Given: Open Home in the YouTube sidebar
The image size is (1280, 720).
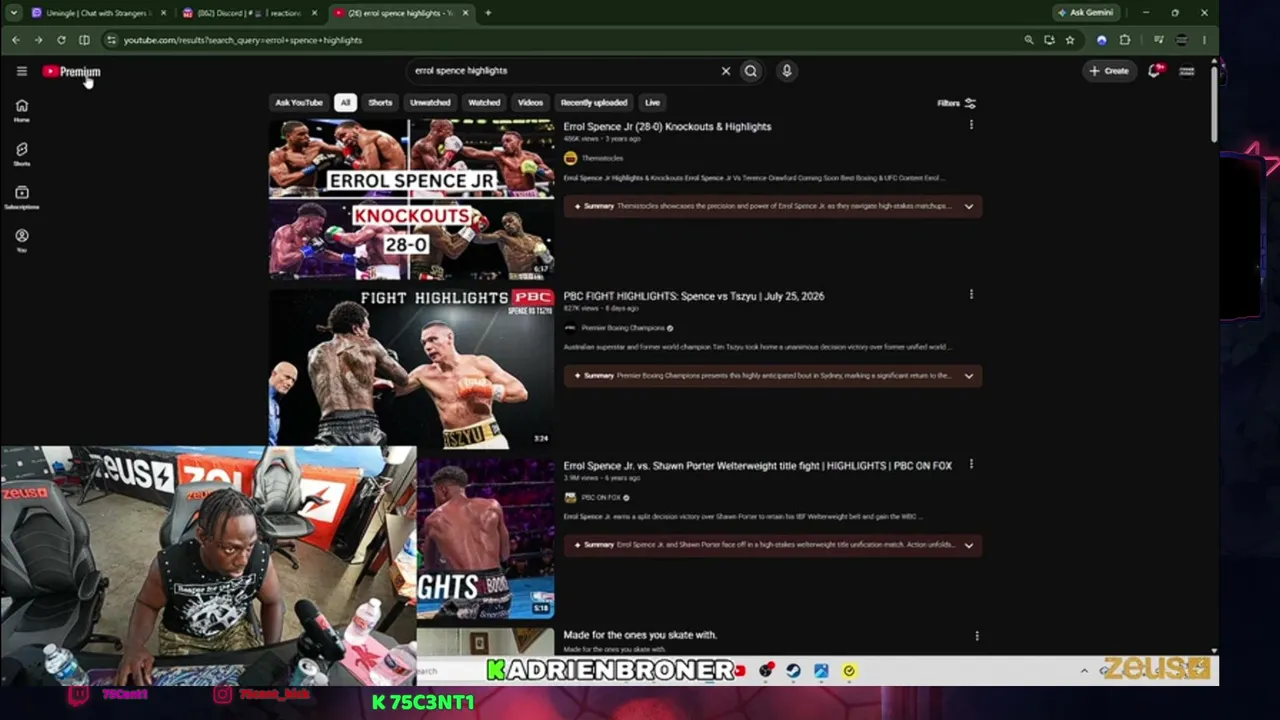Looking at the screenshot, I should 21,110.
